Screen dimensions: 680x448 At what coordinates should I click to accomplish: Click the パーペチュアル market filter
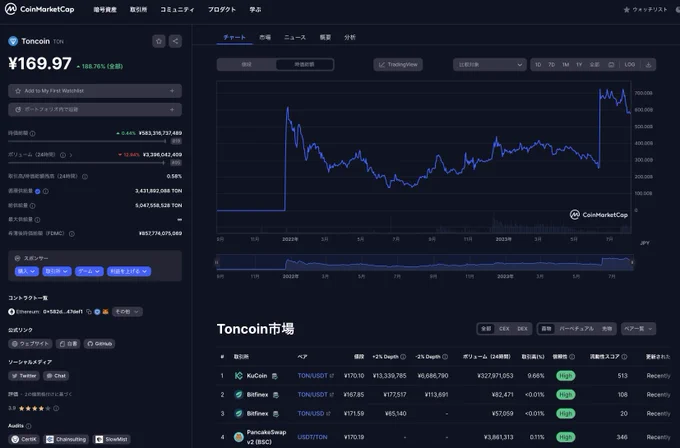click(x=576, y=329)
